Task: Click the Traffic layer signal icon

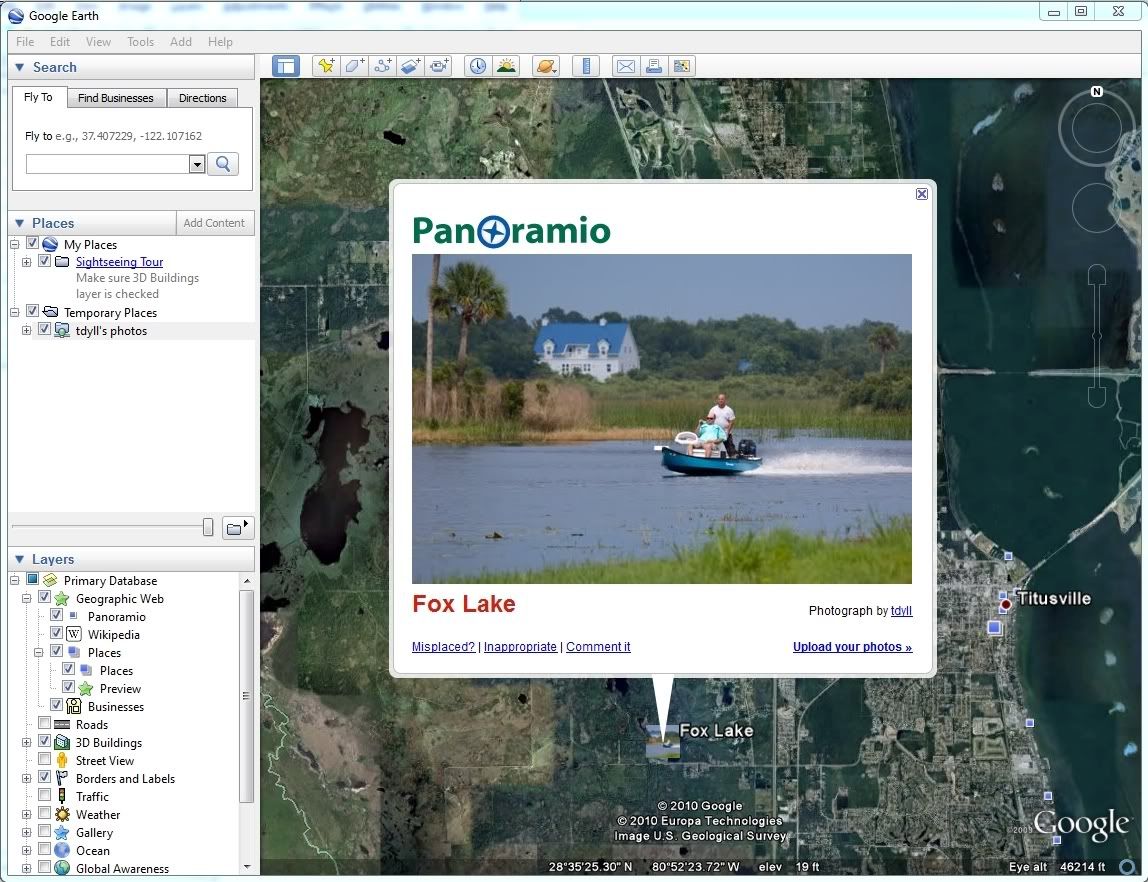Action: click(62, 796)
